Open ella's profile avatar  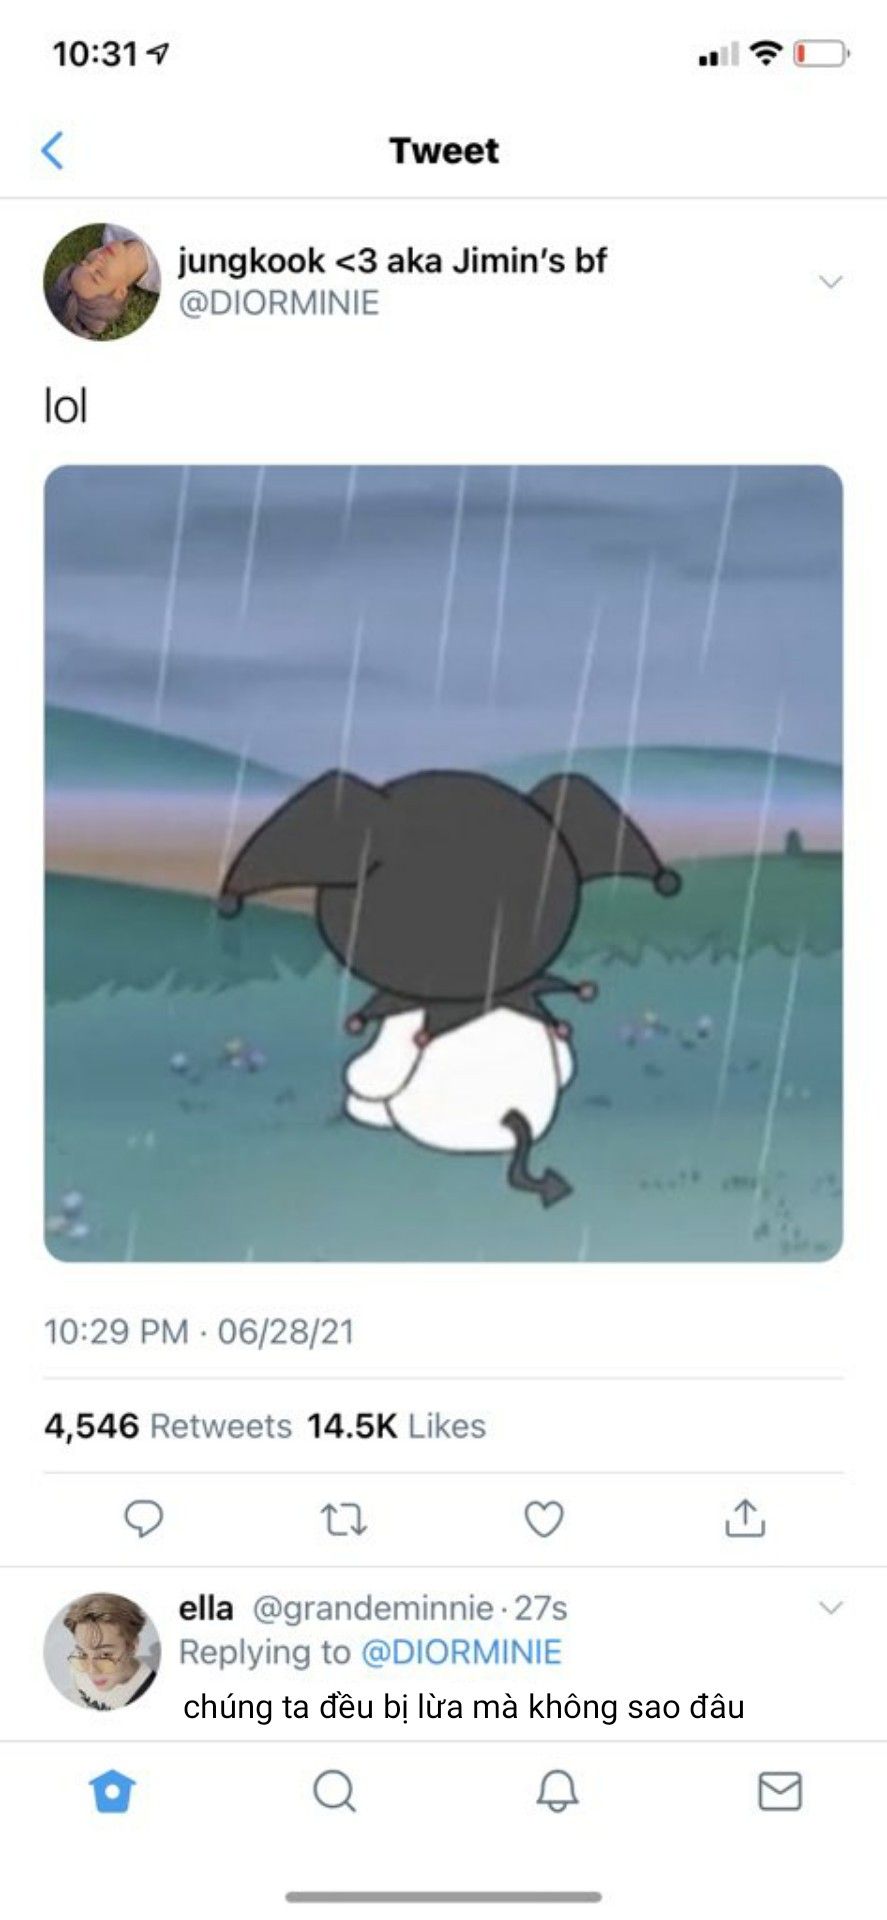click(102, 1651)
